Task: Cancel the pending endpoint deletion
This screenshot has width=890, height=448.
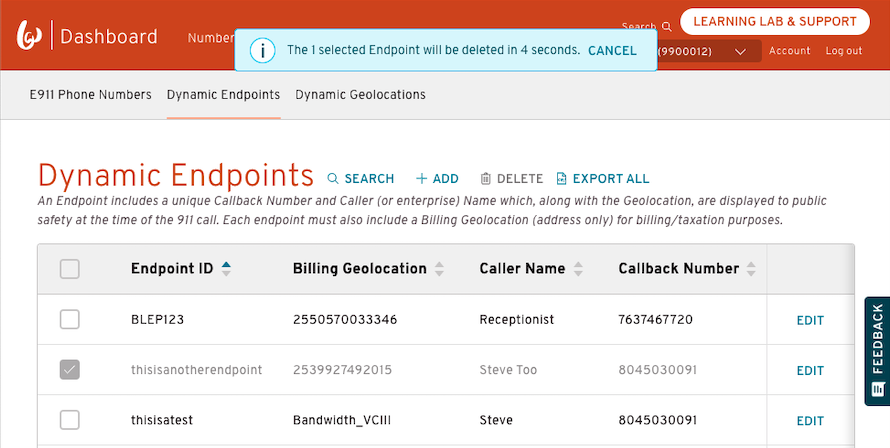Action: (612, 51)
